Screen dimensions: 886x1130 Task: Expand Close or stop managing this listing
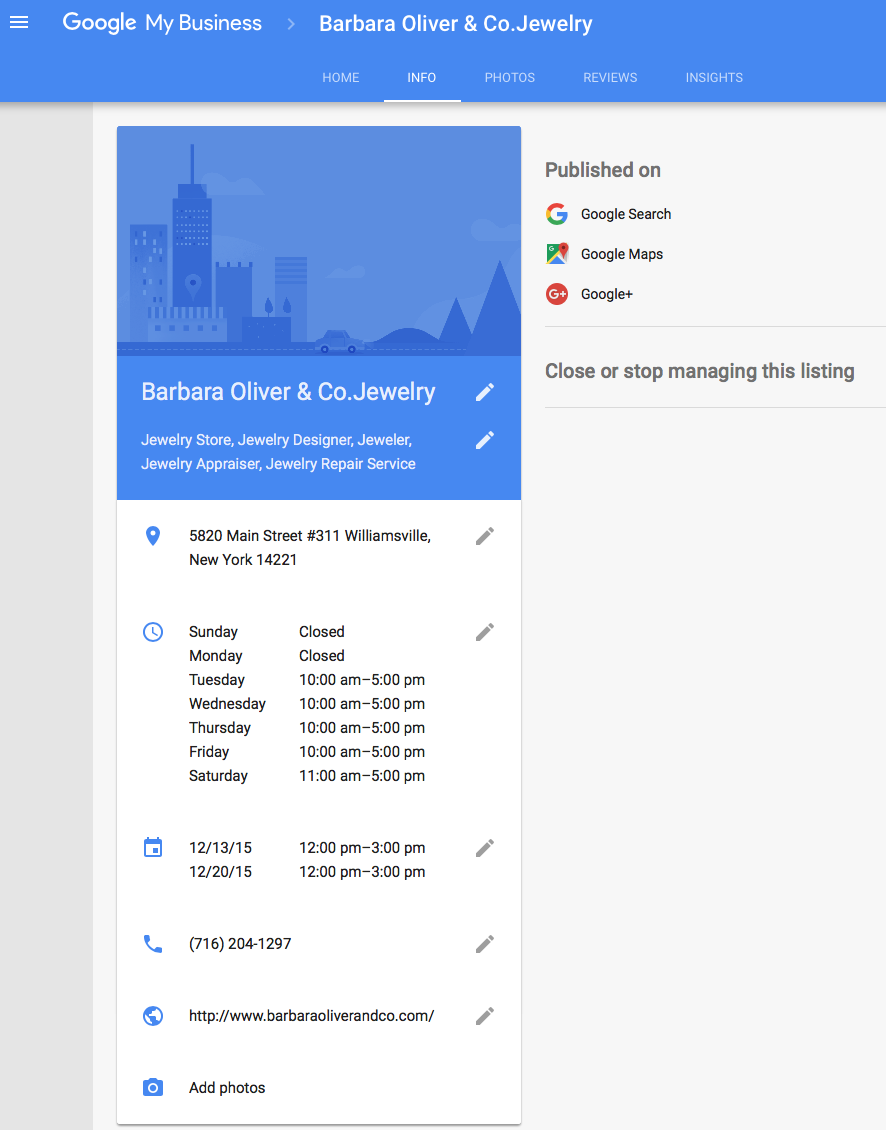pyautogui.click(x=700, y=371)
